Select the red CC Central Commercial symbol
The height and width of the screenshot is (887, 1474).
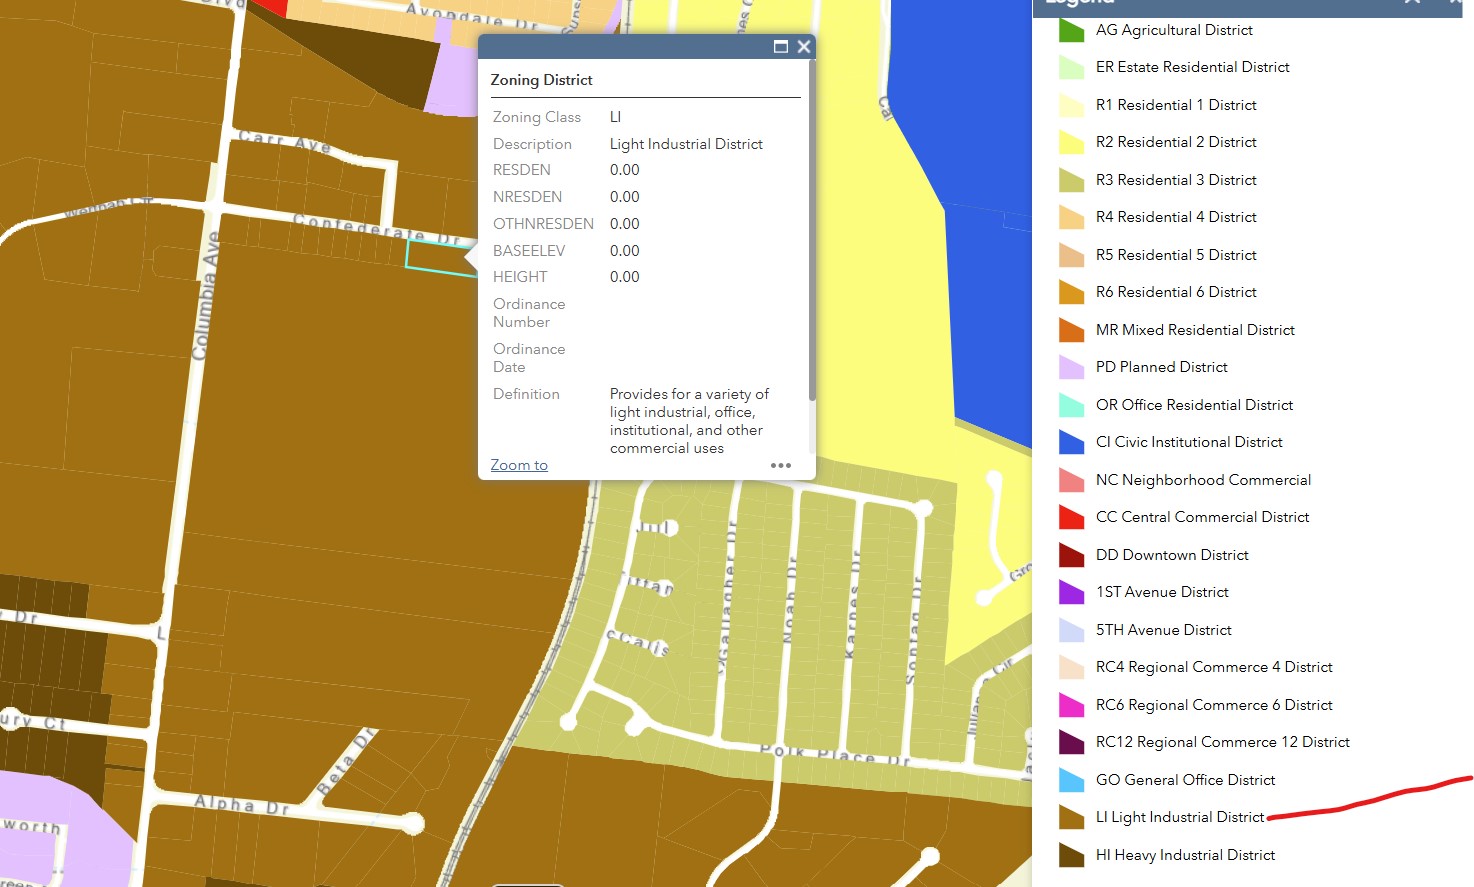pos(1071,517)
